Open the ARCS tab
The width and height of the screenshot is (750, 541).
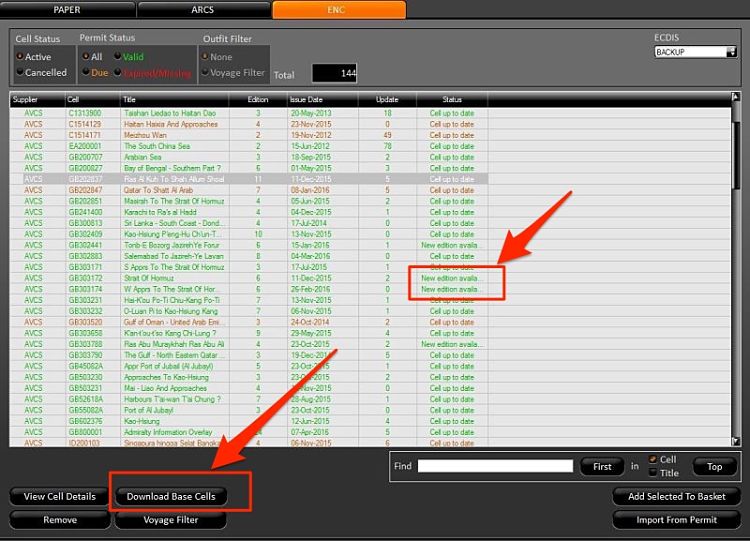pos(201,10)
